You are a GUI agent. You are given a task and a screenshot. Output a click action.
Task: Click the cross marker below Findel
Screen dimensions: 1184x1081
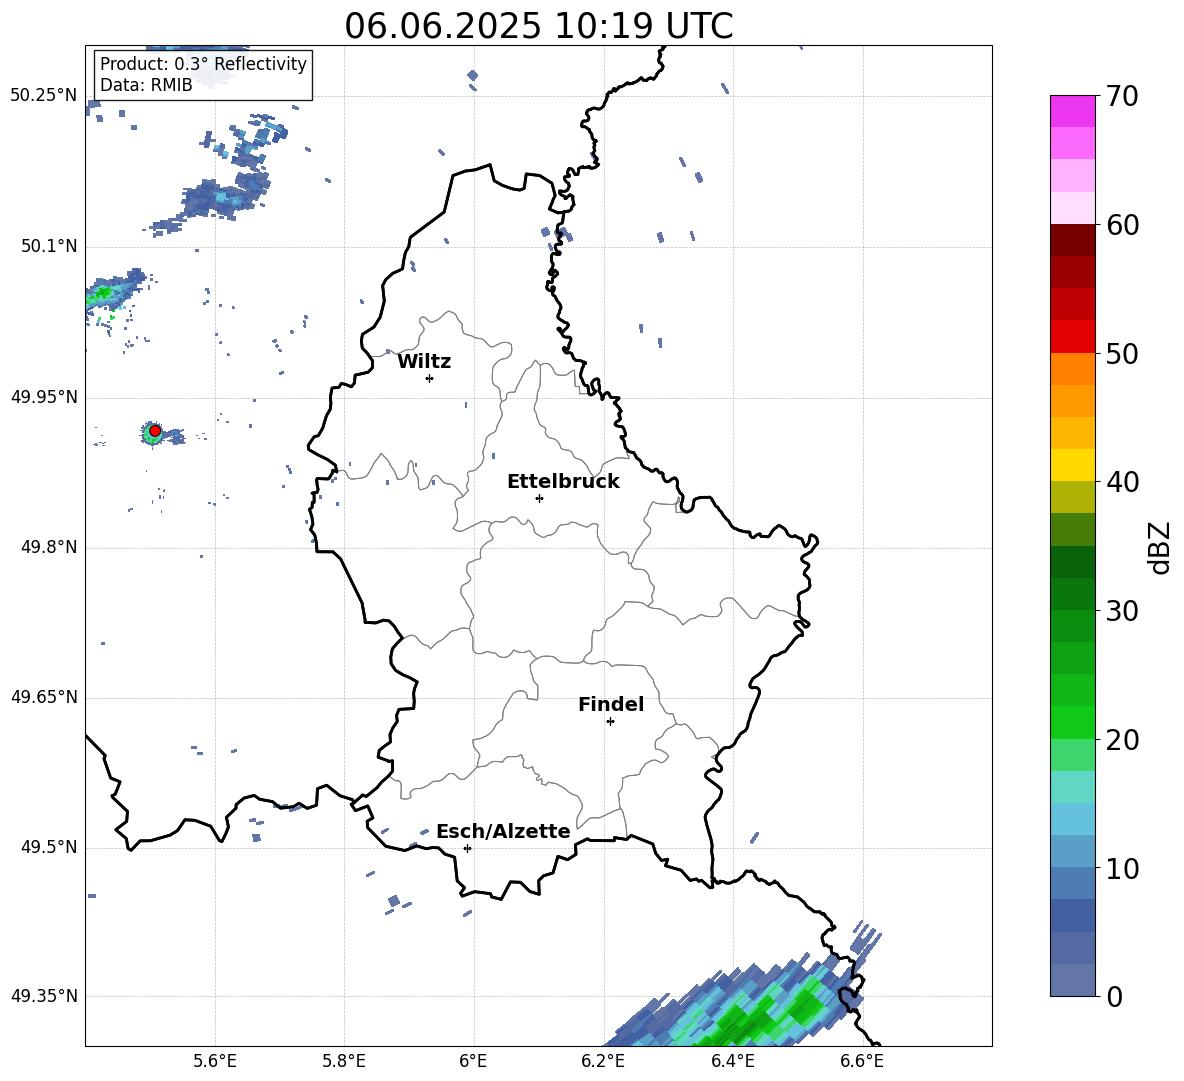[610, 722]
